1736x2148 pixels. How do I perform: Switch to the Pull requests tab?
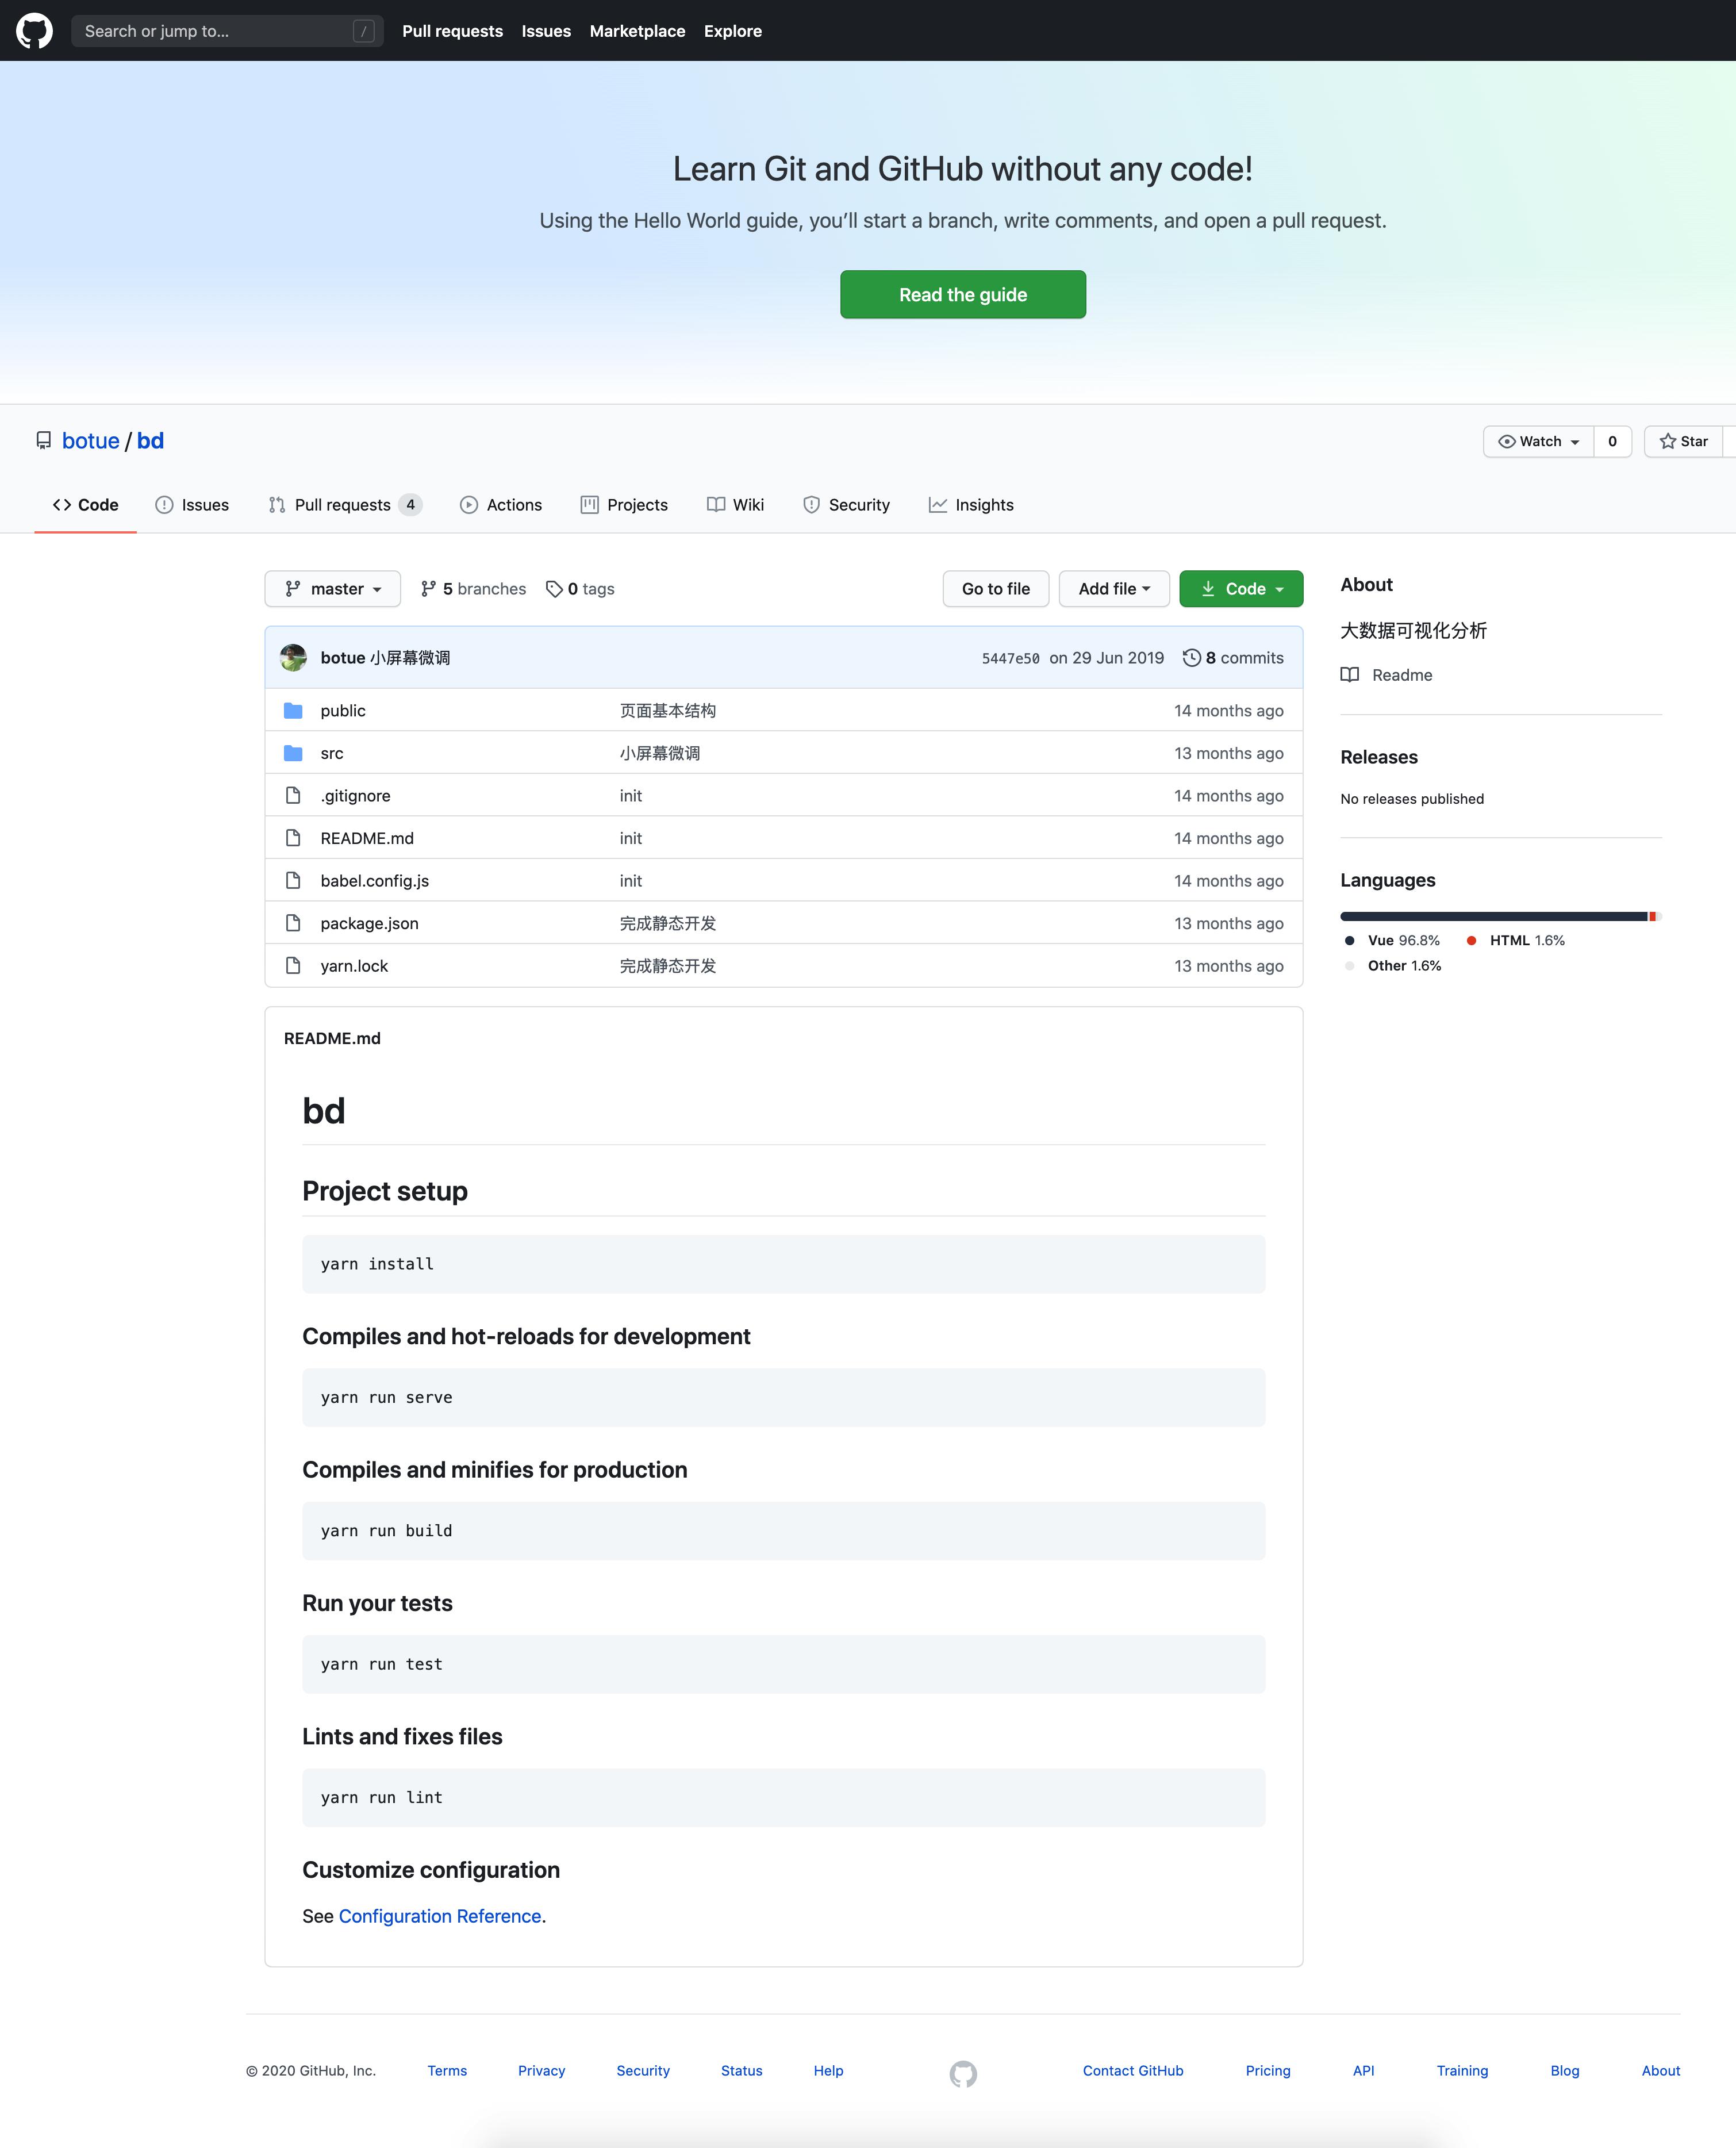click(342, 505)
